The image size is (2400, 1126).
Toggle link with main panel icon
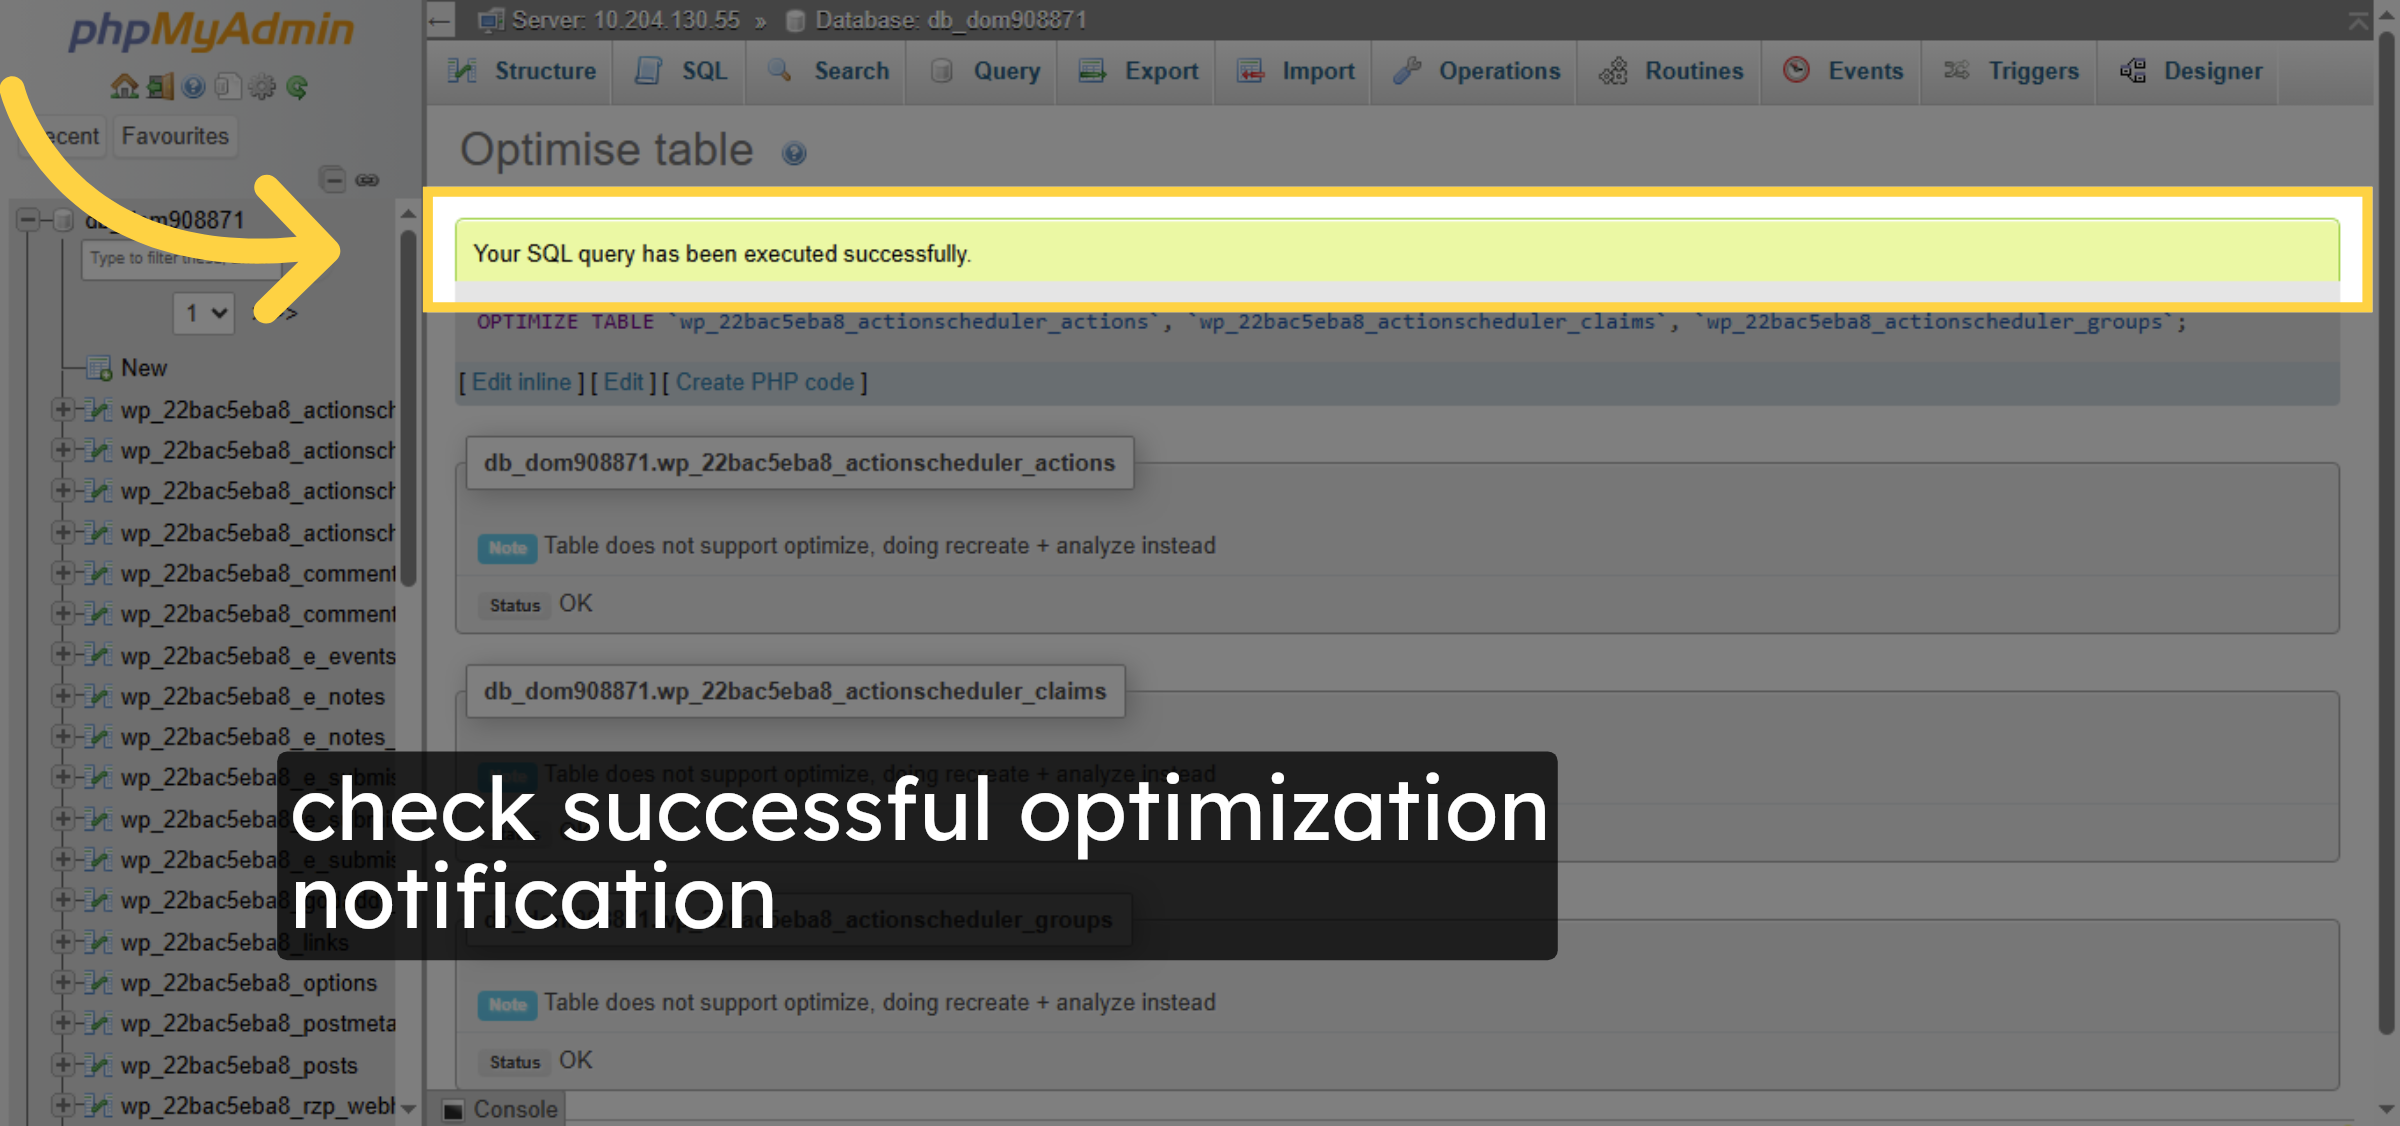[367, 180]
